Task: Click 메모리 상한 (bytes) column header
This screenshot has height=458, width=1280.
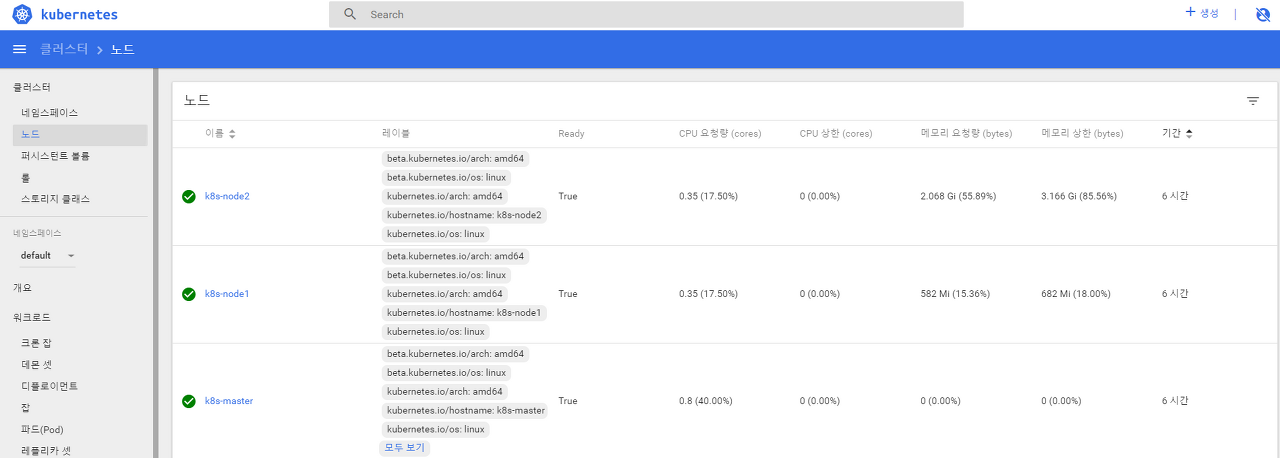Action: pyautogui.click(x=1083, y=133)
